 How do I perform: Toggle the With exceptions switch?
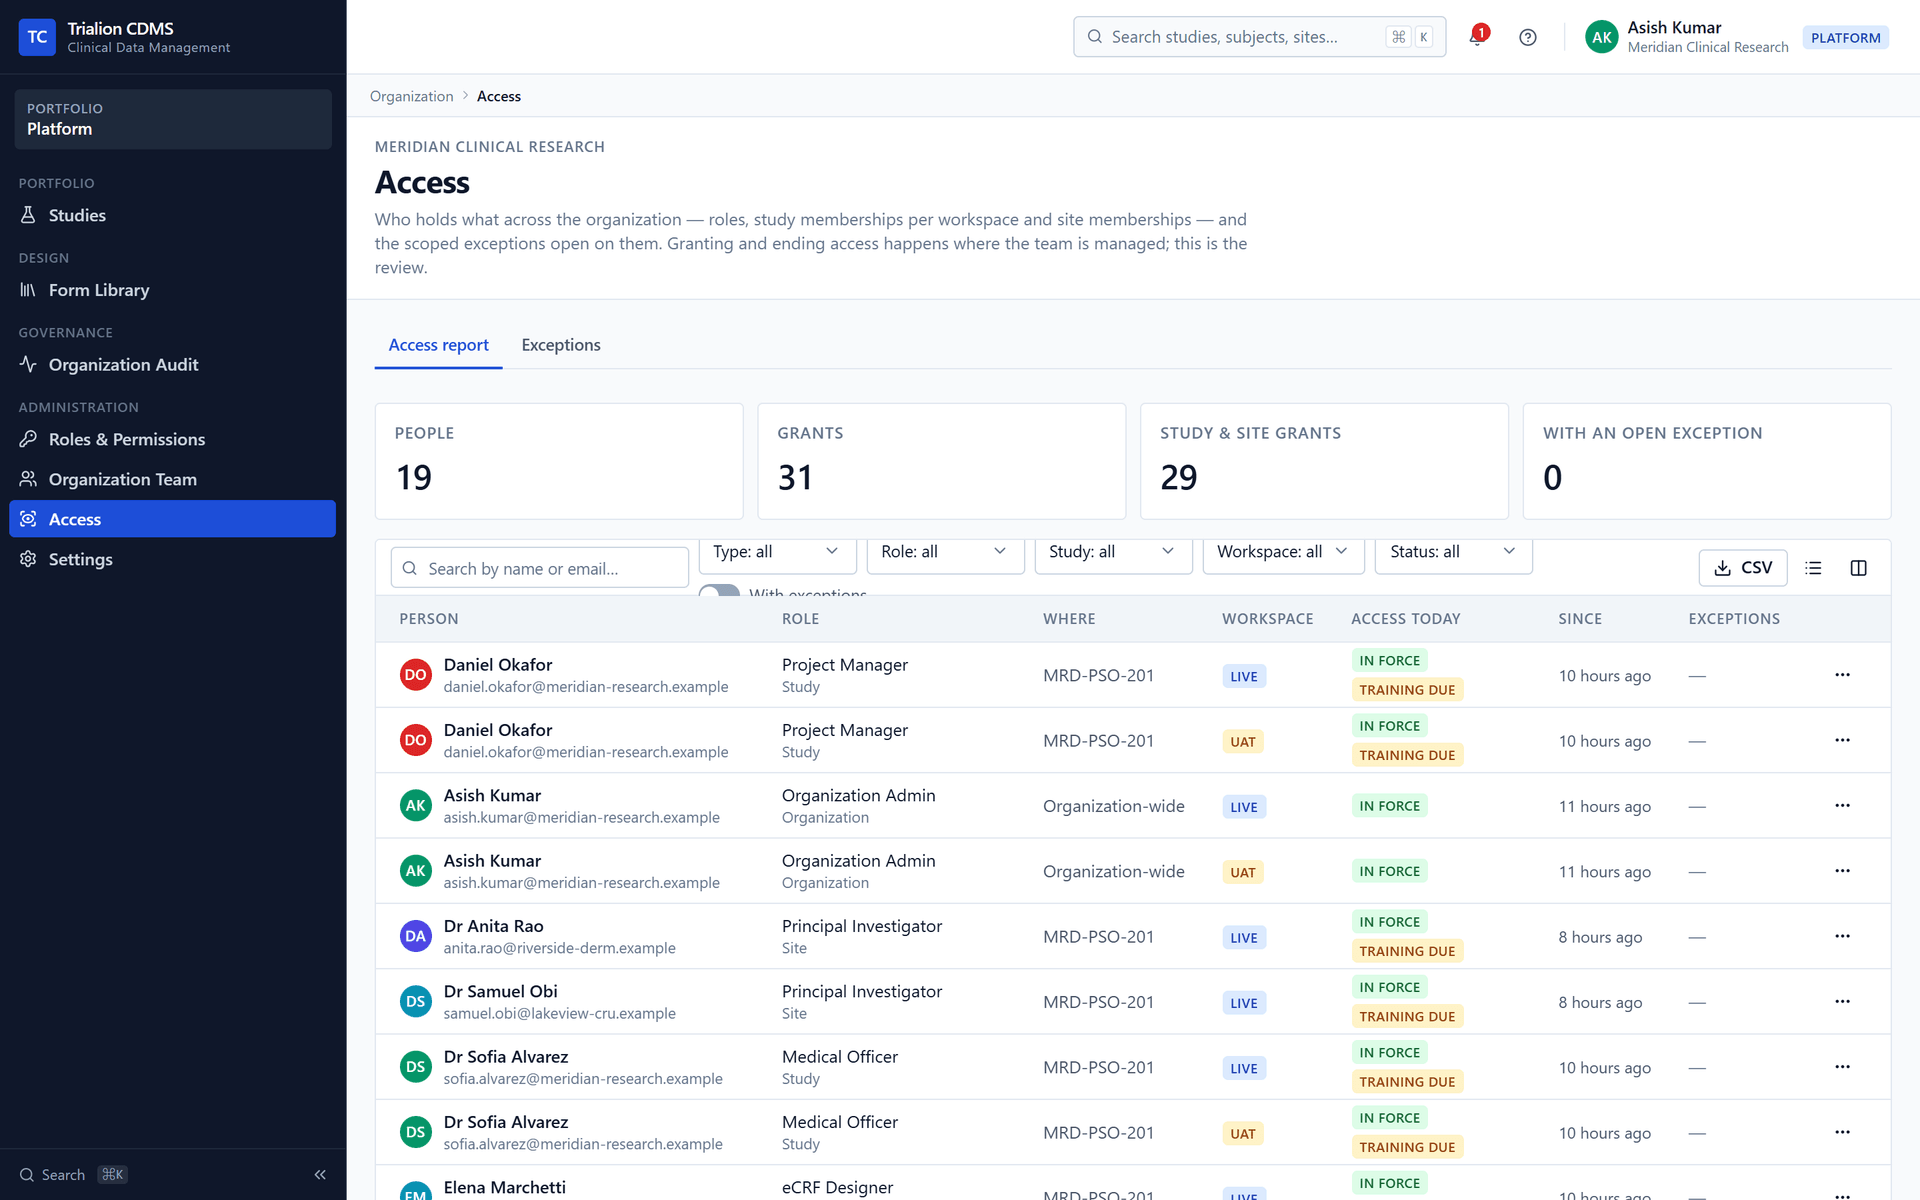(719, 591)
